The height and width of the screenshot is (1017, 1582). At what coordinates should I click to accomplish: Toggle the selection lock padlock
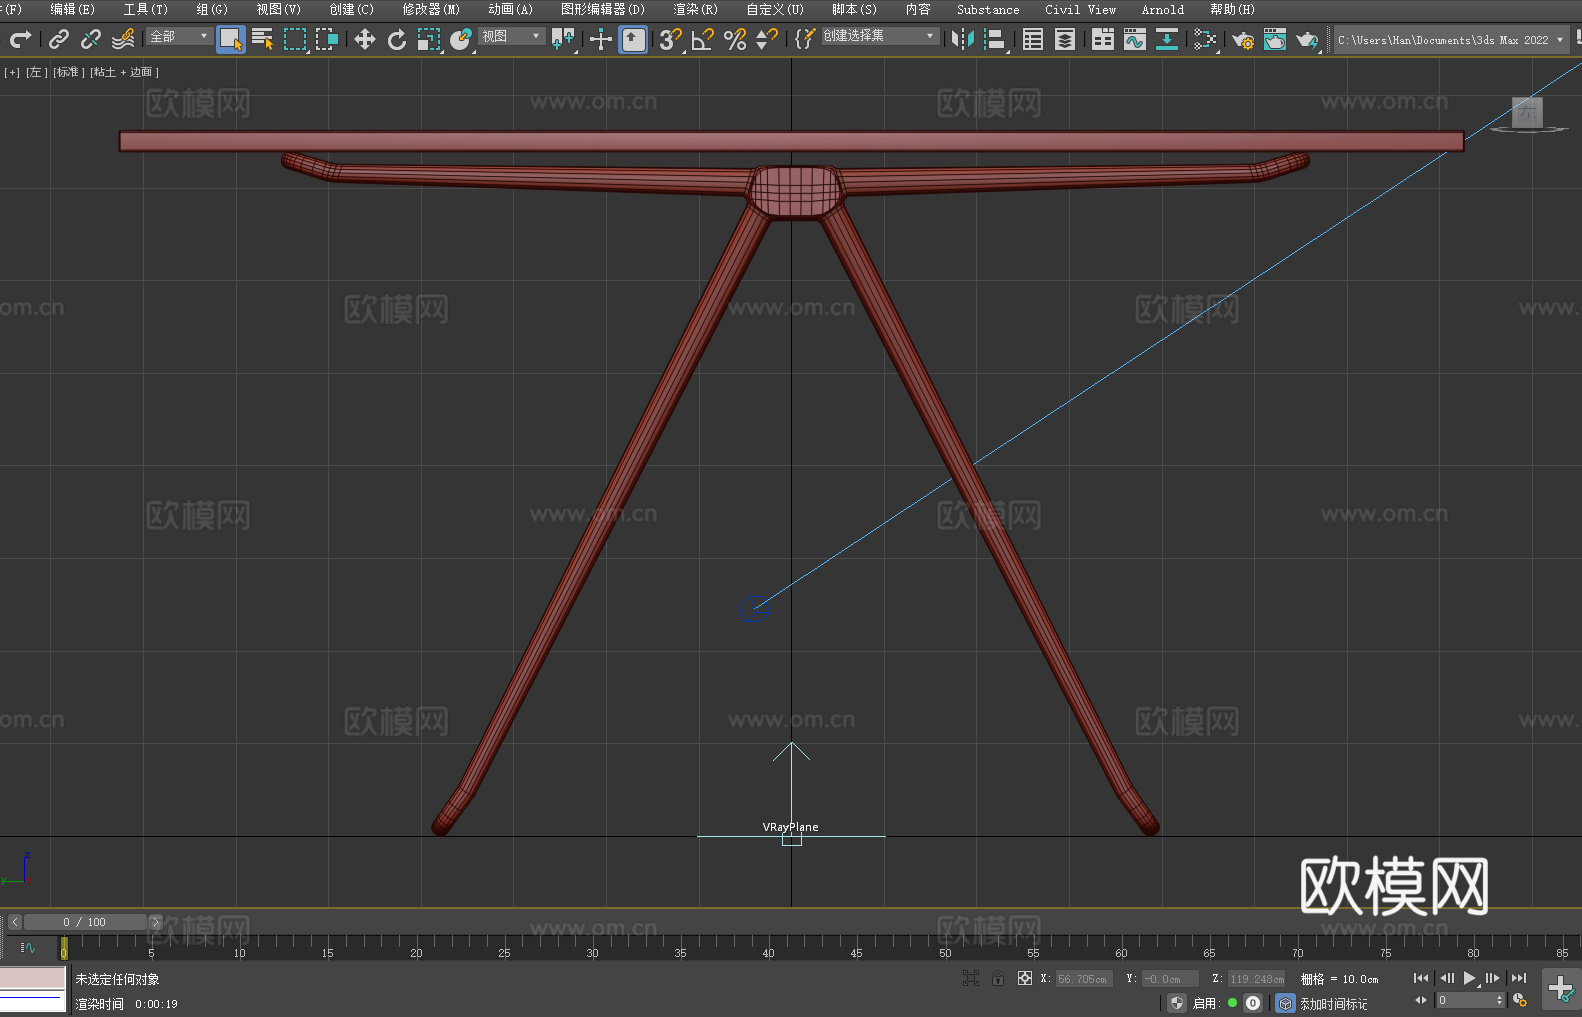(998, 978)
